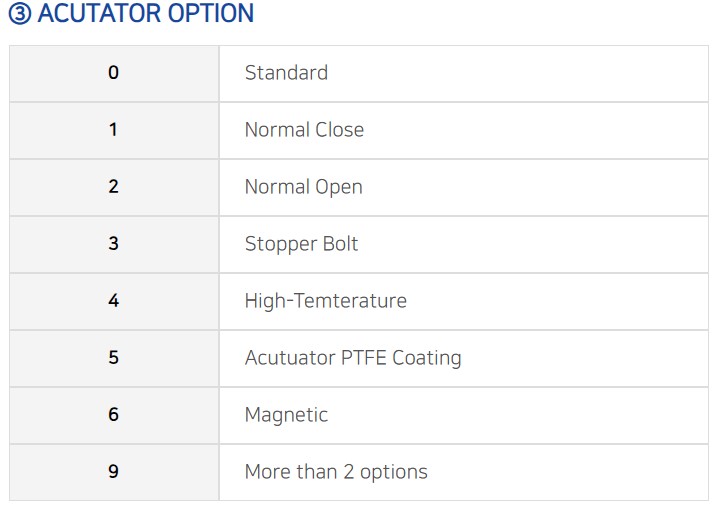The image size is (718, 508).
Task: Click the Acutuator PTFE Coating entry
Action: tap(353, 358)
